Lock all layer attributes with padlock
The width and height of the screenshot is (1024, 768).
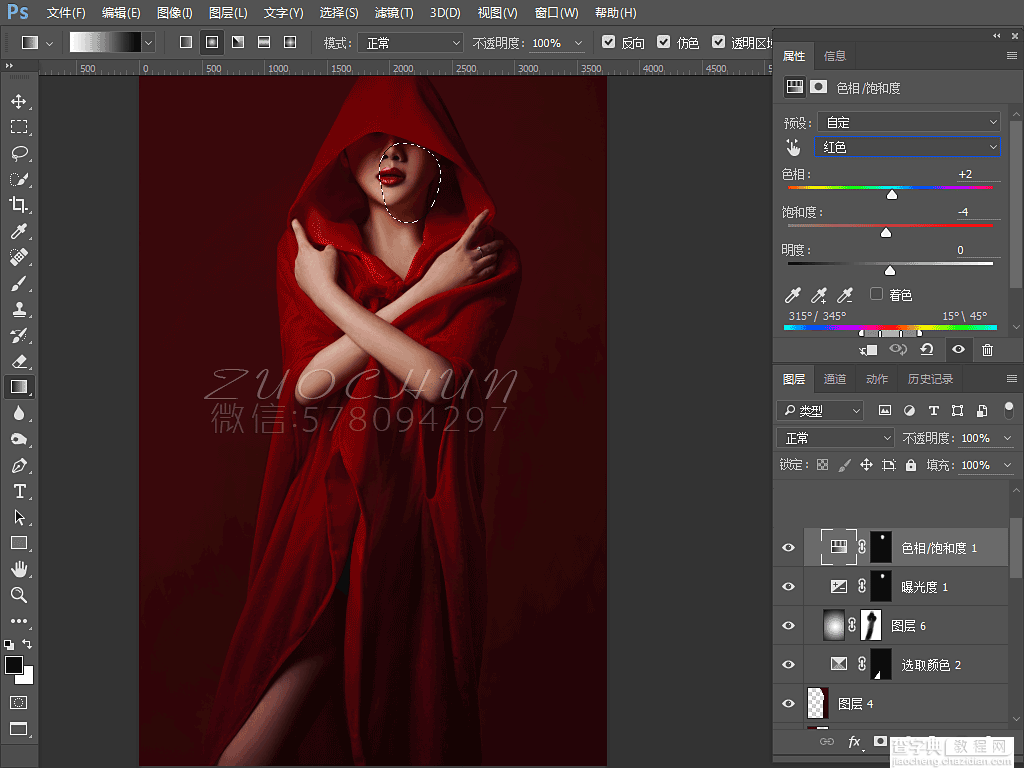coord(911,465)
